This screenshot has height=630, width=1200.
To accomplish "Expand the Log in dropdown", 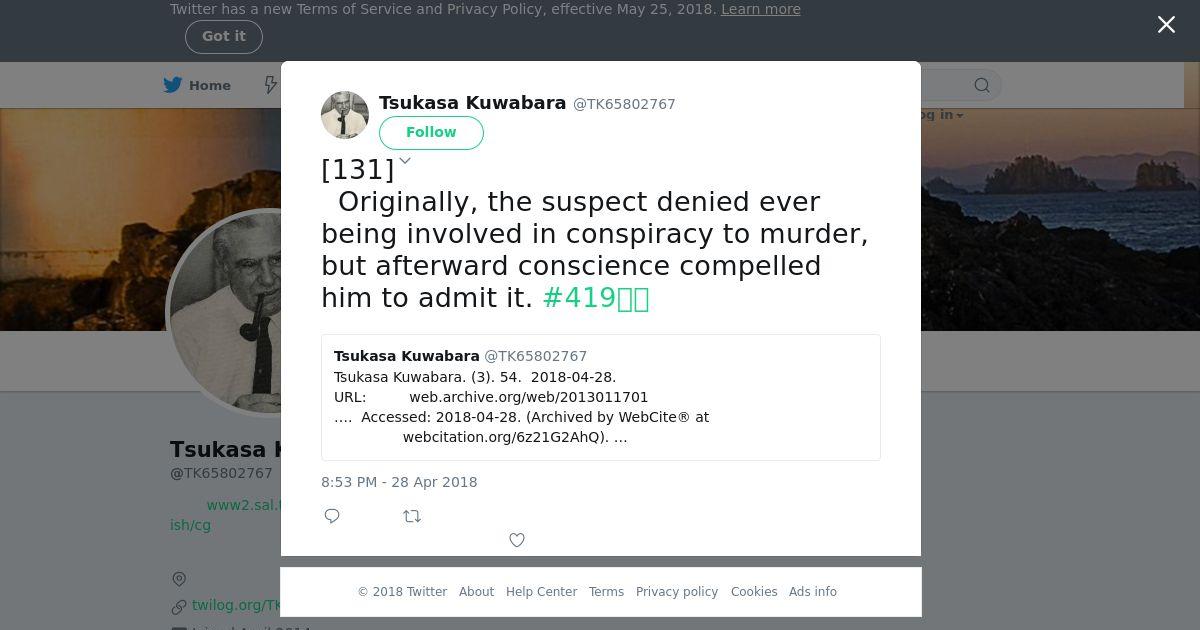I will coord(937,115).
